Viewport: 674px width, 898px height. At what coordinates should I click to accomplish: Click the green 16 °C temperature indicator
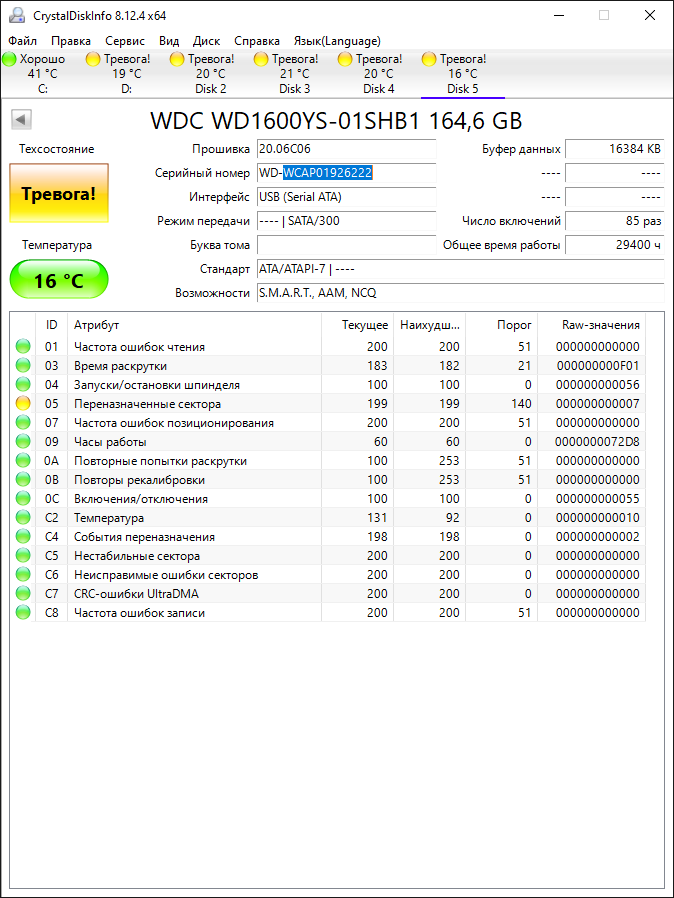[x=58, y=279]
